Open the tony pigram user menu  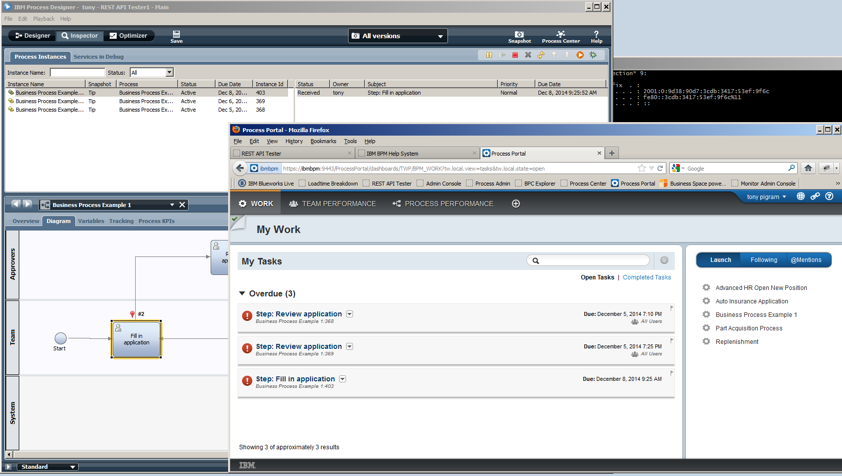[x=766, y=197]
